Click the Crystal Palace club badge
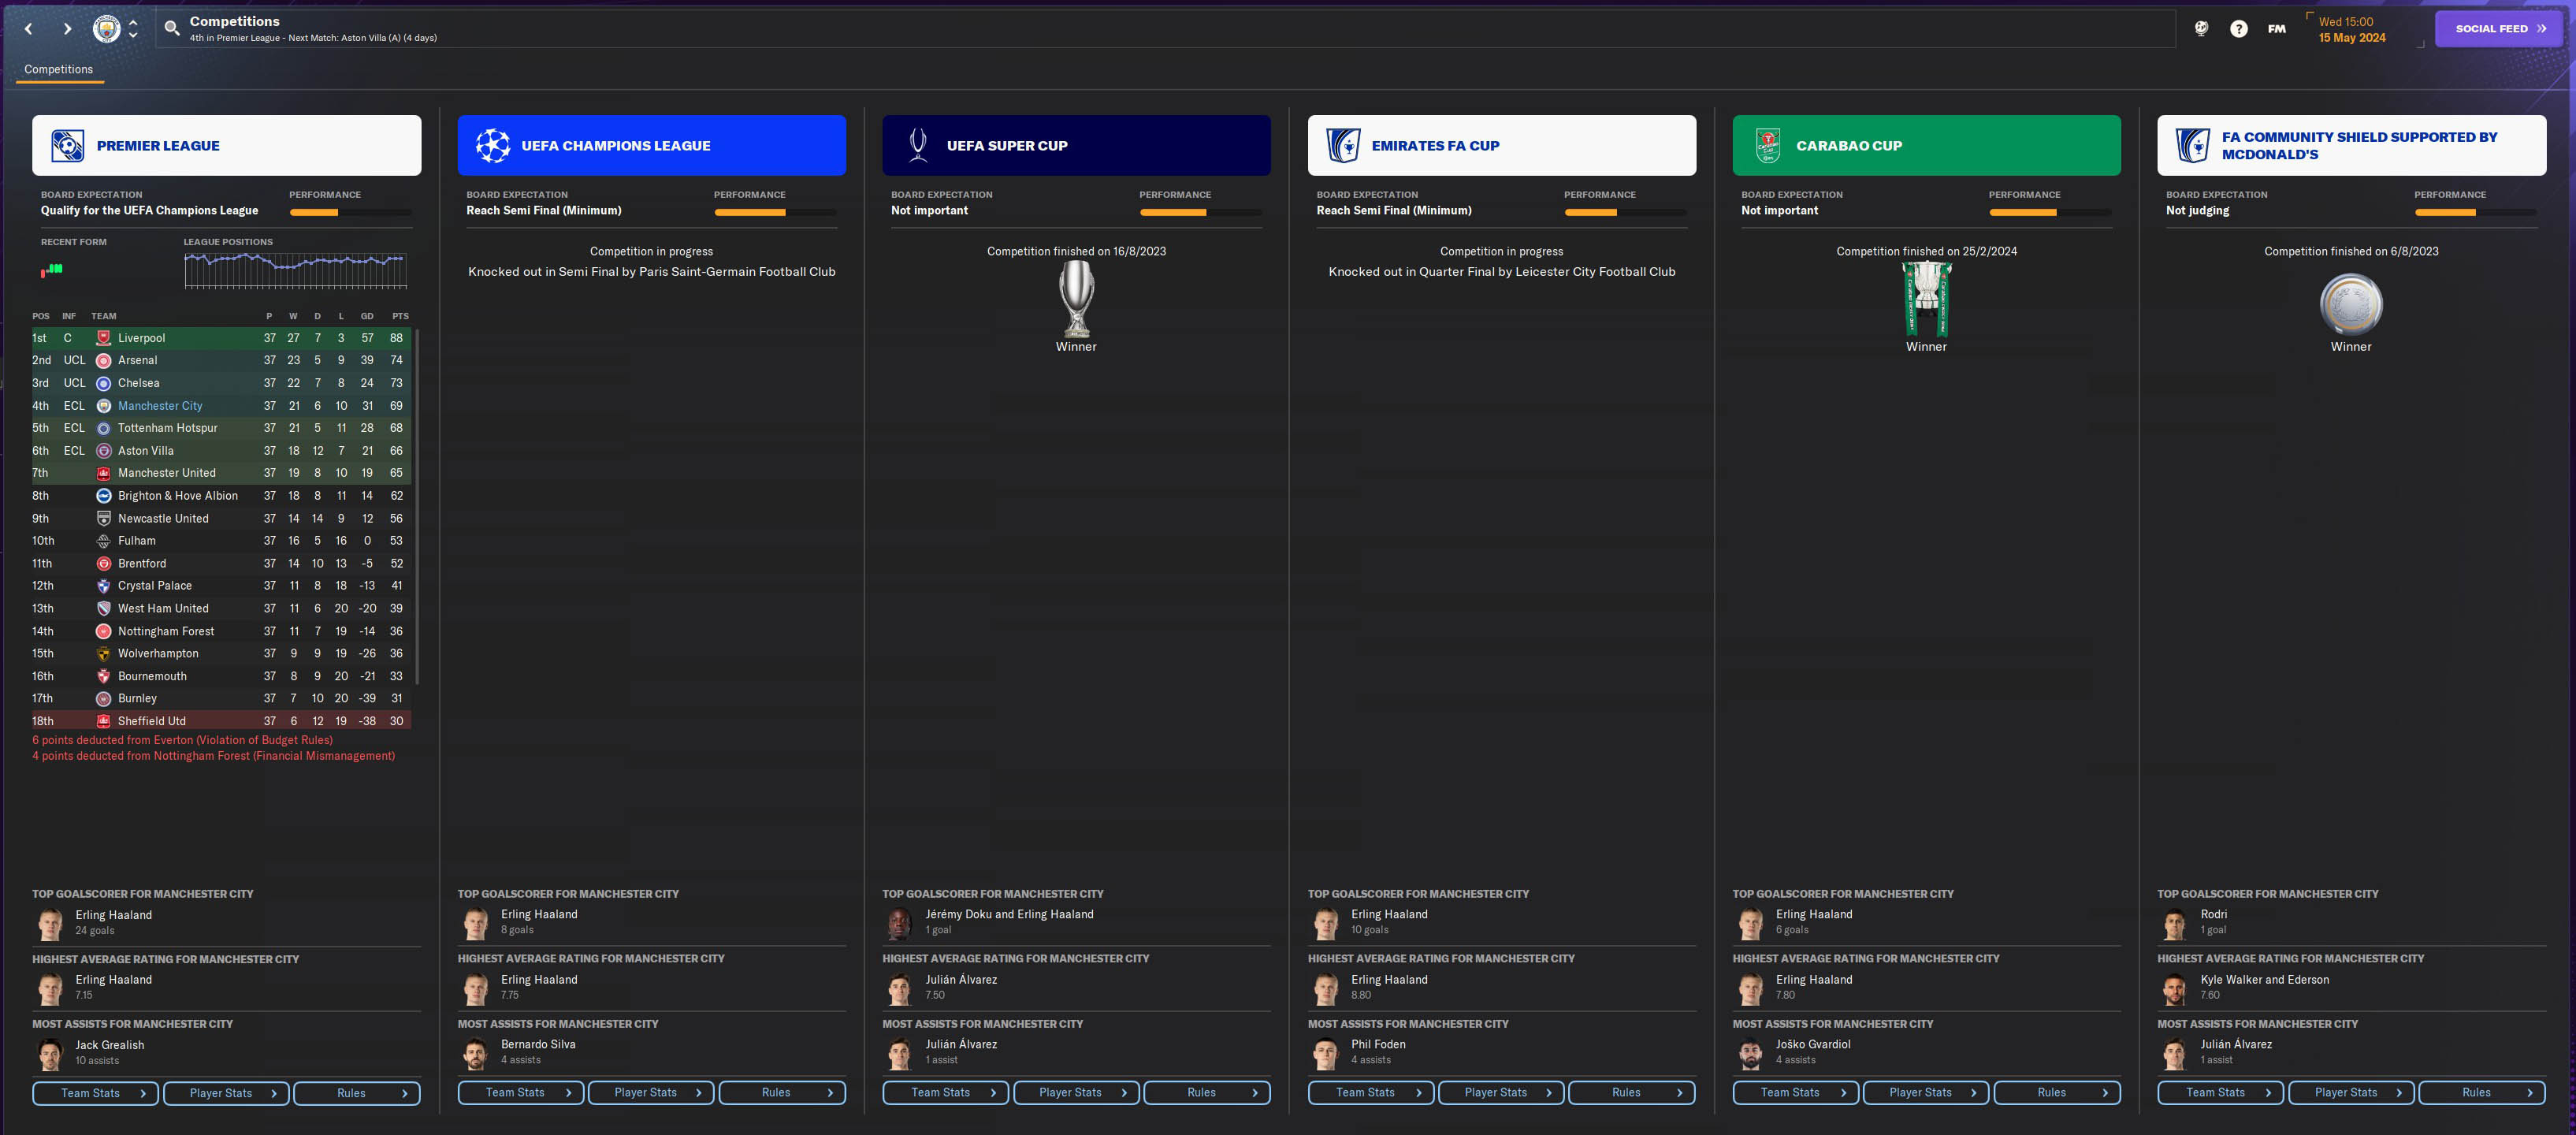This screenshot has width=2576, height=1135. (x=103, y=586)
